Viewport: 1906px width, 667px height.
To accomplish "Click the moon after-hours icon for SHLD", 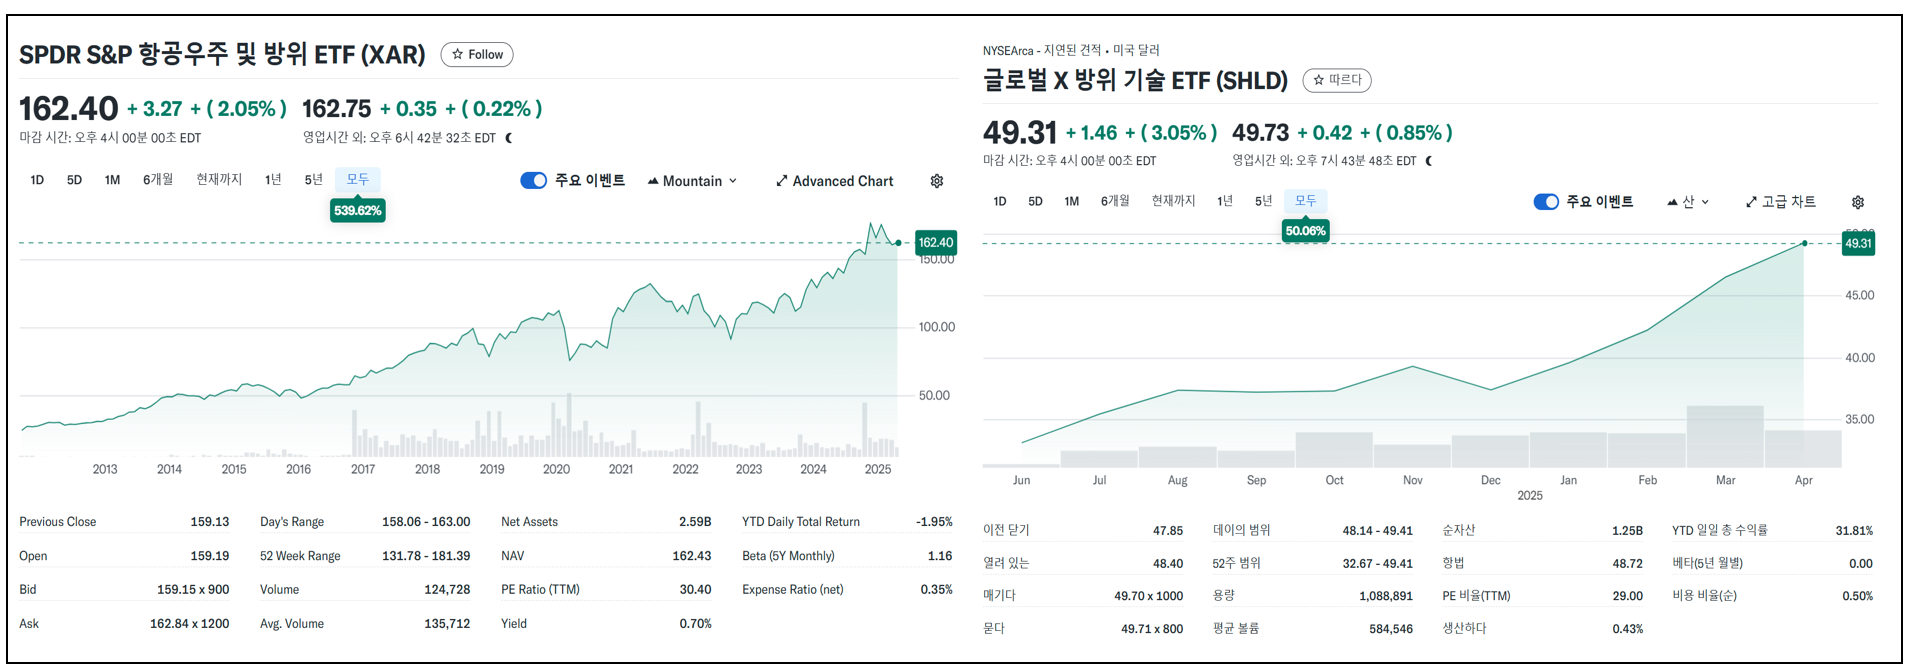I will (1429, 161).
